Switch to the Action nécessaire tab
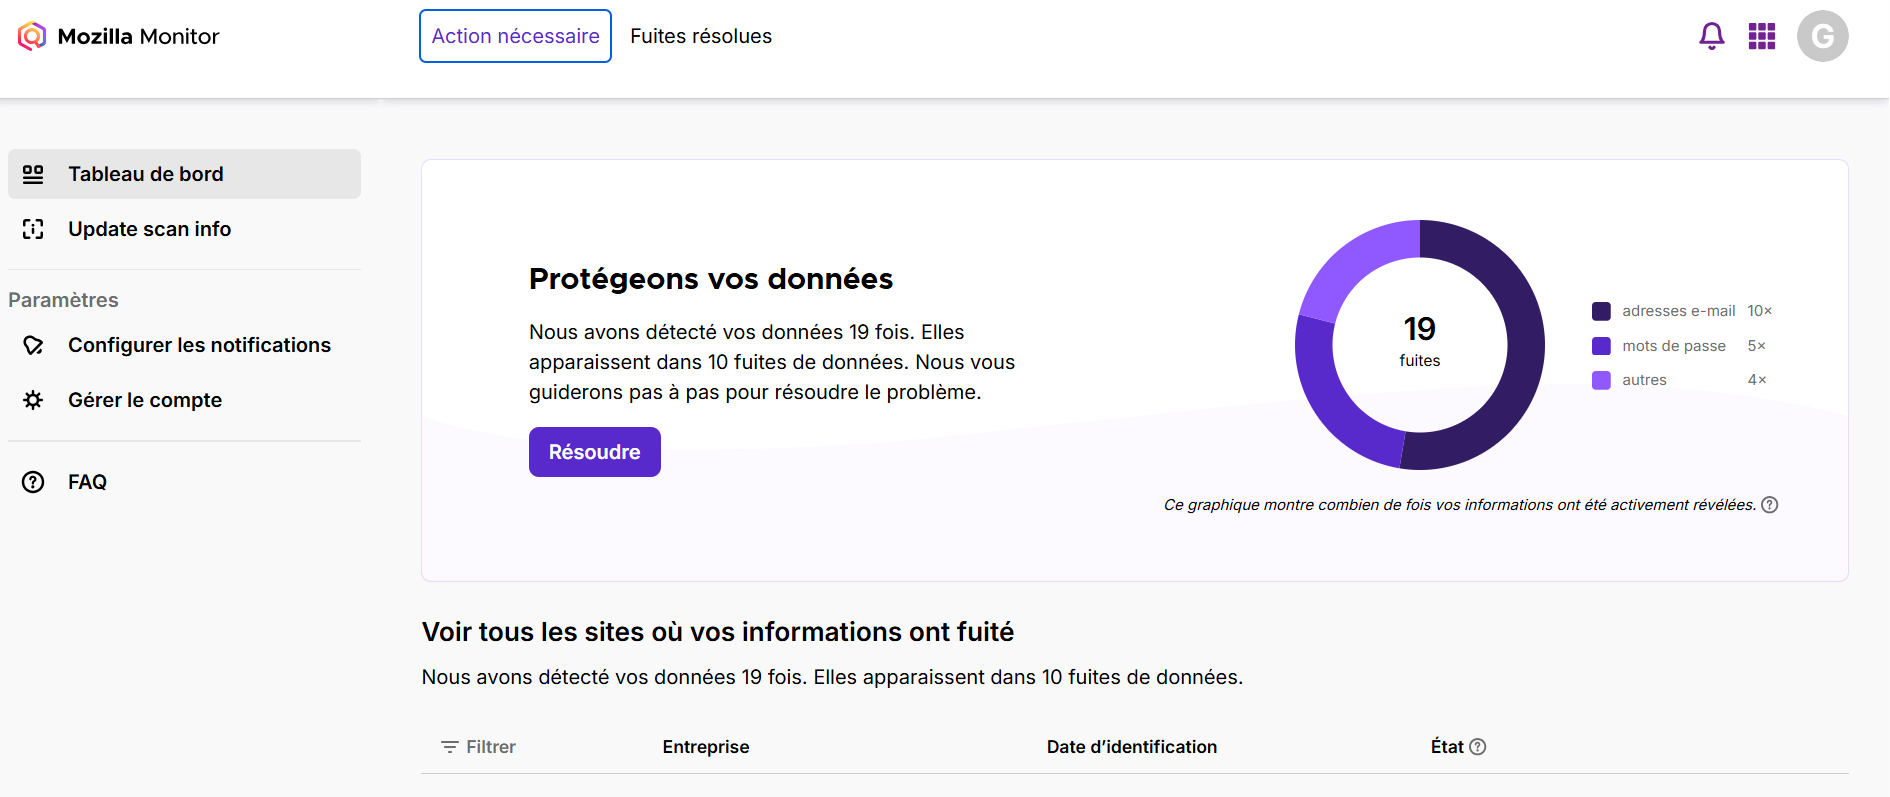1890x797 pixels. coord(515,36)
